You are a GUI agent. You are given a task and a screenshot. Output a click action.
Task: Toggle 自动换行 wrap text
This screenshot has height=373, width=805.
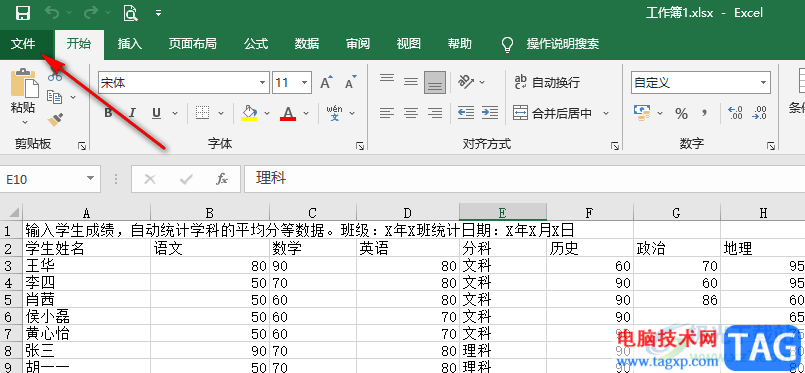547,82
